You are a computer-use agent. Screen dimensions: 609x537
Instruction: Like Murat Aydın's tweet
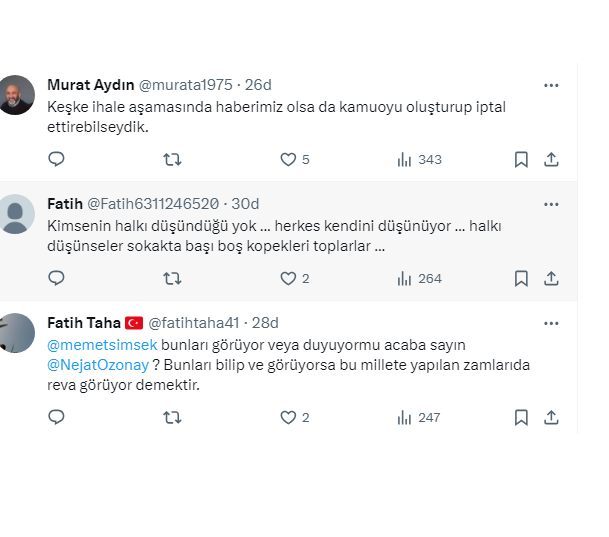tap(288, 159)
